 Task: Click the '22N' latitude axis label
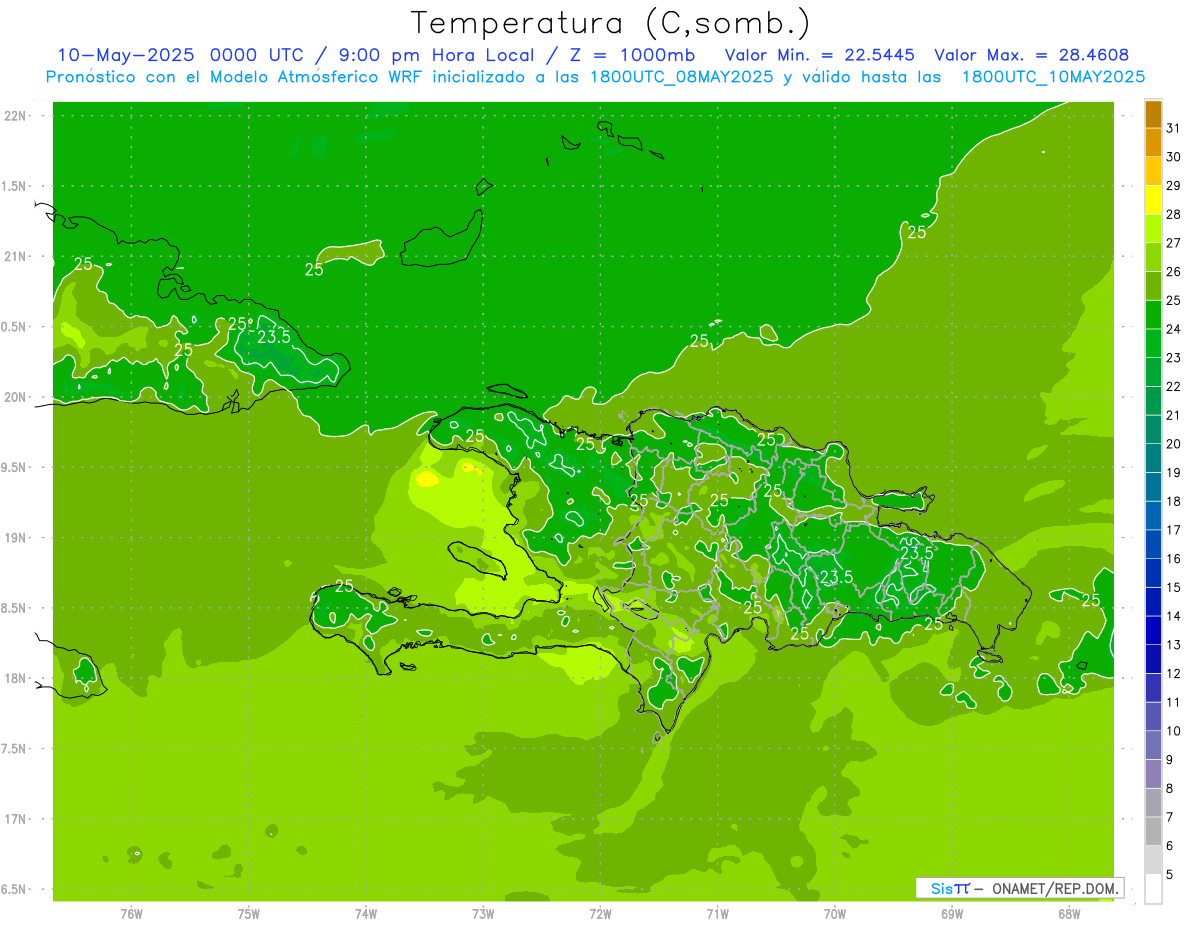coord(15,115)
